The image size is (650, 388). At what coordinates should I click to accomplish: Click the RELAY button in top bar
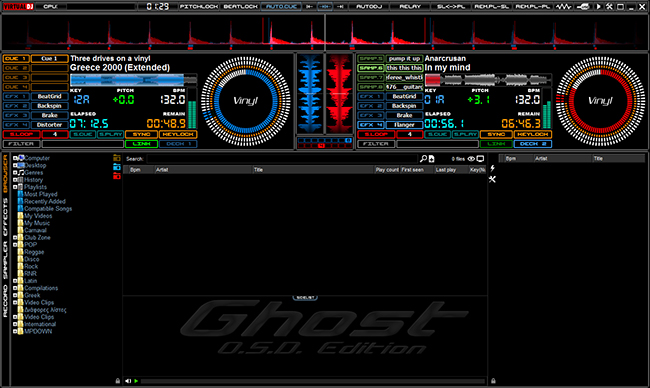(410, 6)
